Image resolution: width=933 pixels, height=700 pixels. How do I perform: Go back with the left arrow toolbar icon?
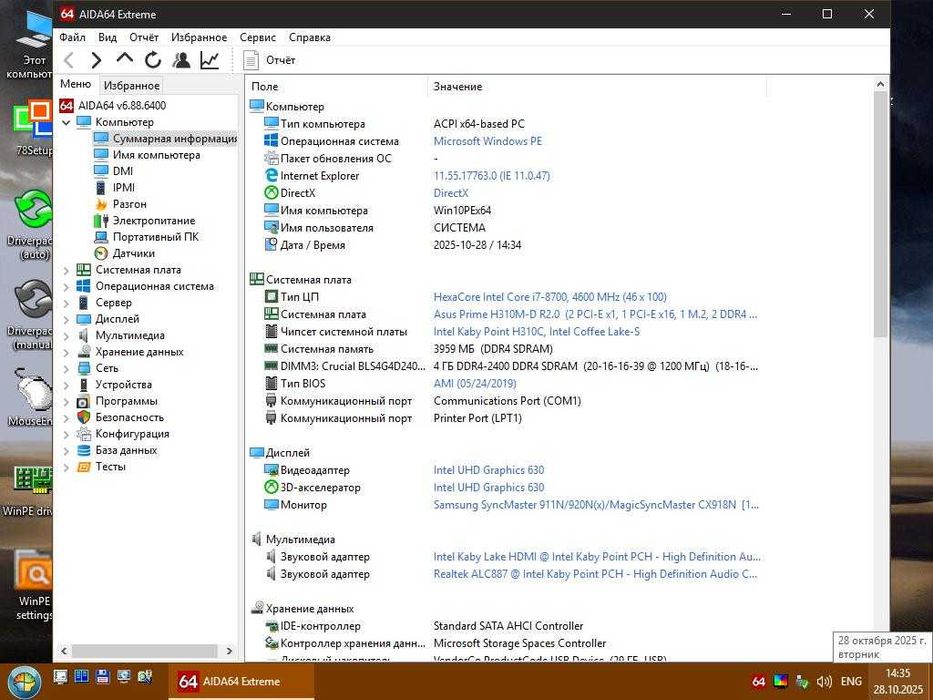[69, 60]
